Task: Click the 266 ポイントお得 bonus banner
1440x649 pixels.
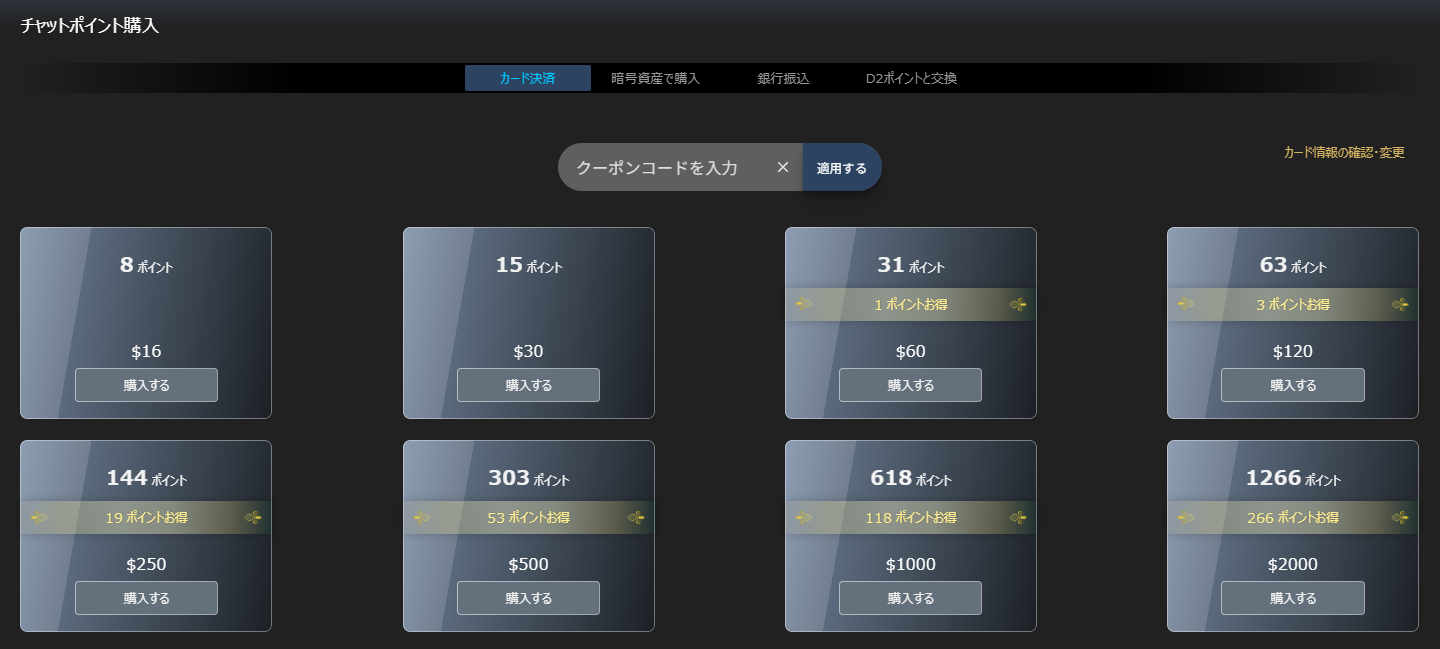Action: coord(1292,518)
